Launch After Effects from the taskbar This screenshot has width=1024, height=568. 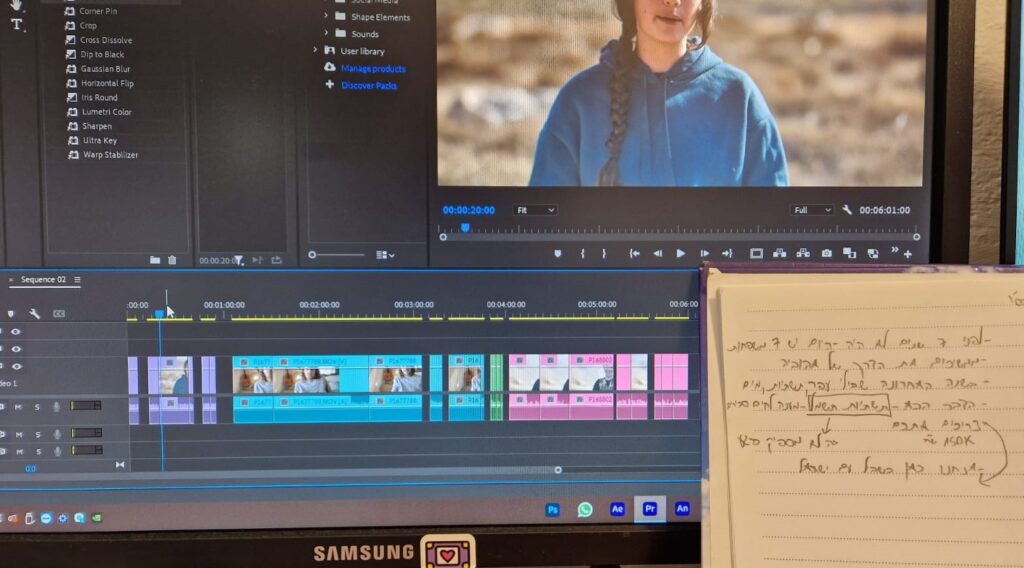coord(617,509)
